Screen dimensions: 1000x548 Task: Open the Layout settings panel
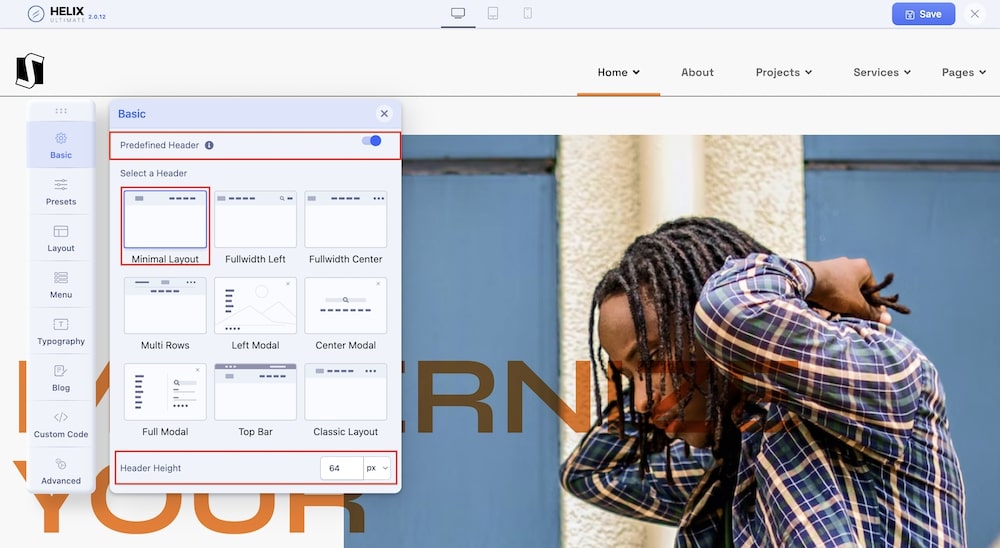61,238
